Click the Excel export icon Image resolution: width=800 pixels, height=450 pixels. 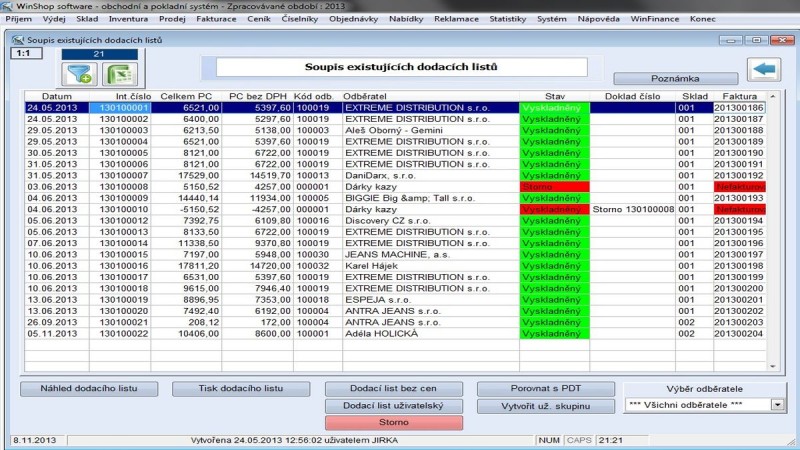click(118, 73)
